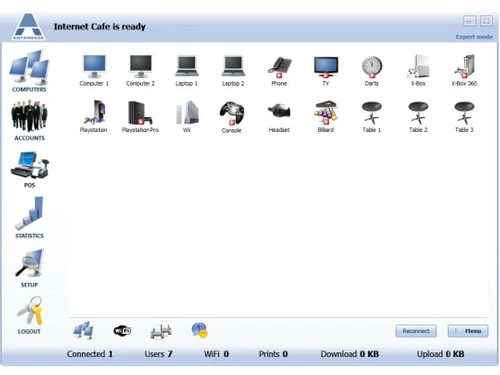The width and height of the screenshot is (500, 375).
Task: Select the Laptop 1 station
Action: [x=187, y=71]
